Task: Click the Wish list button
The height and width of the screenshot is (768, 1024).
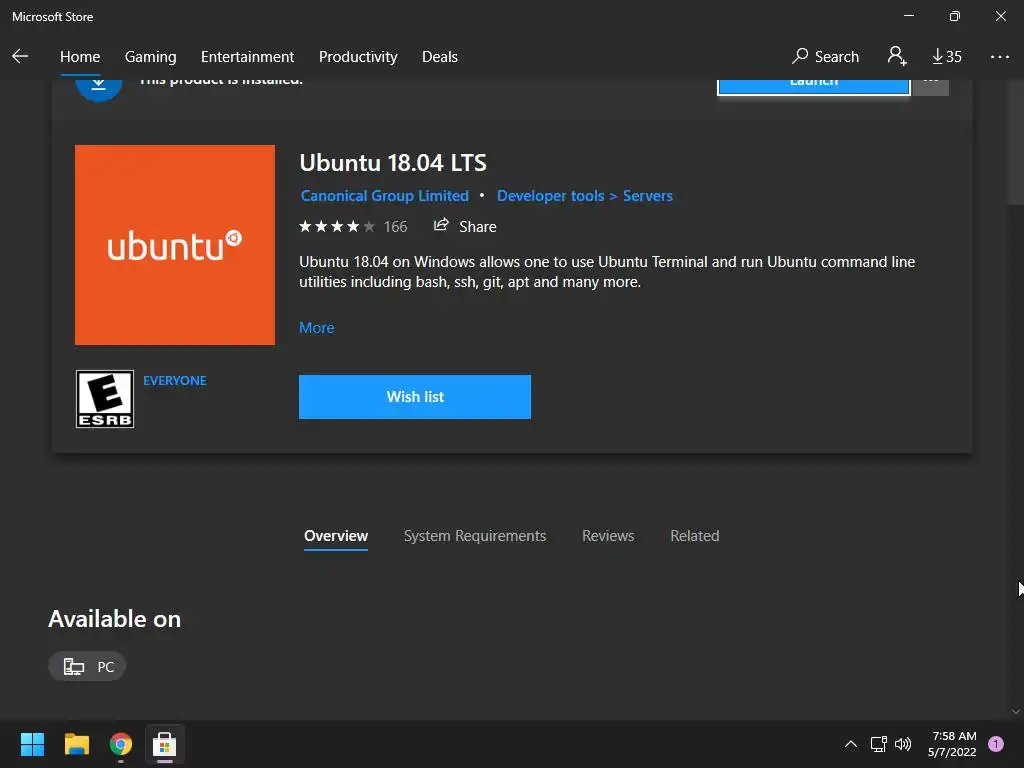Action: click(x=415, y=396)
